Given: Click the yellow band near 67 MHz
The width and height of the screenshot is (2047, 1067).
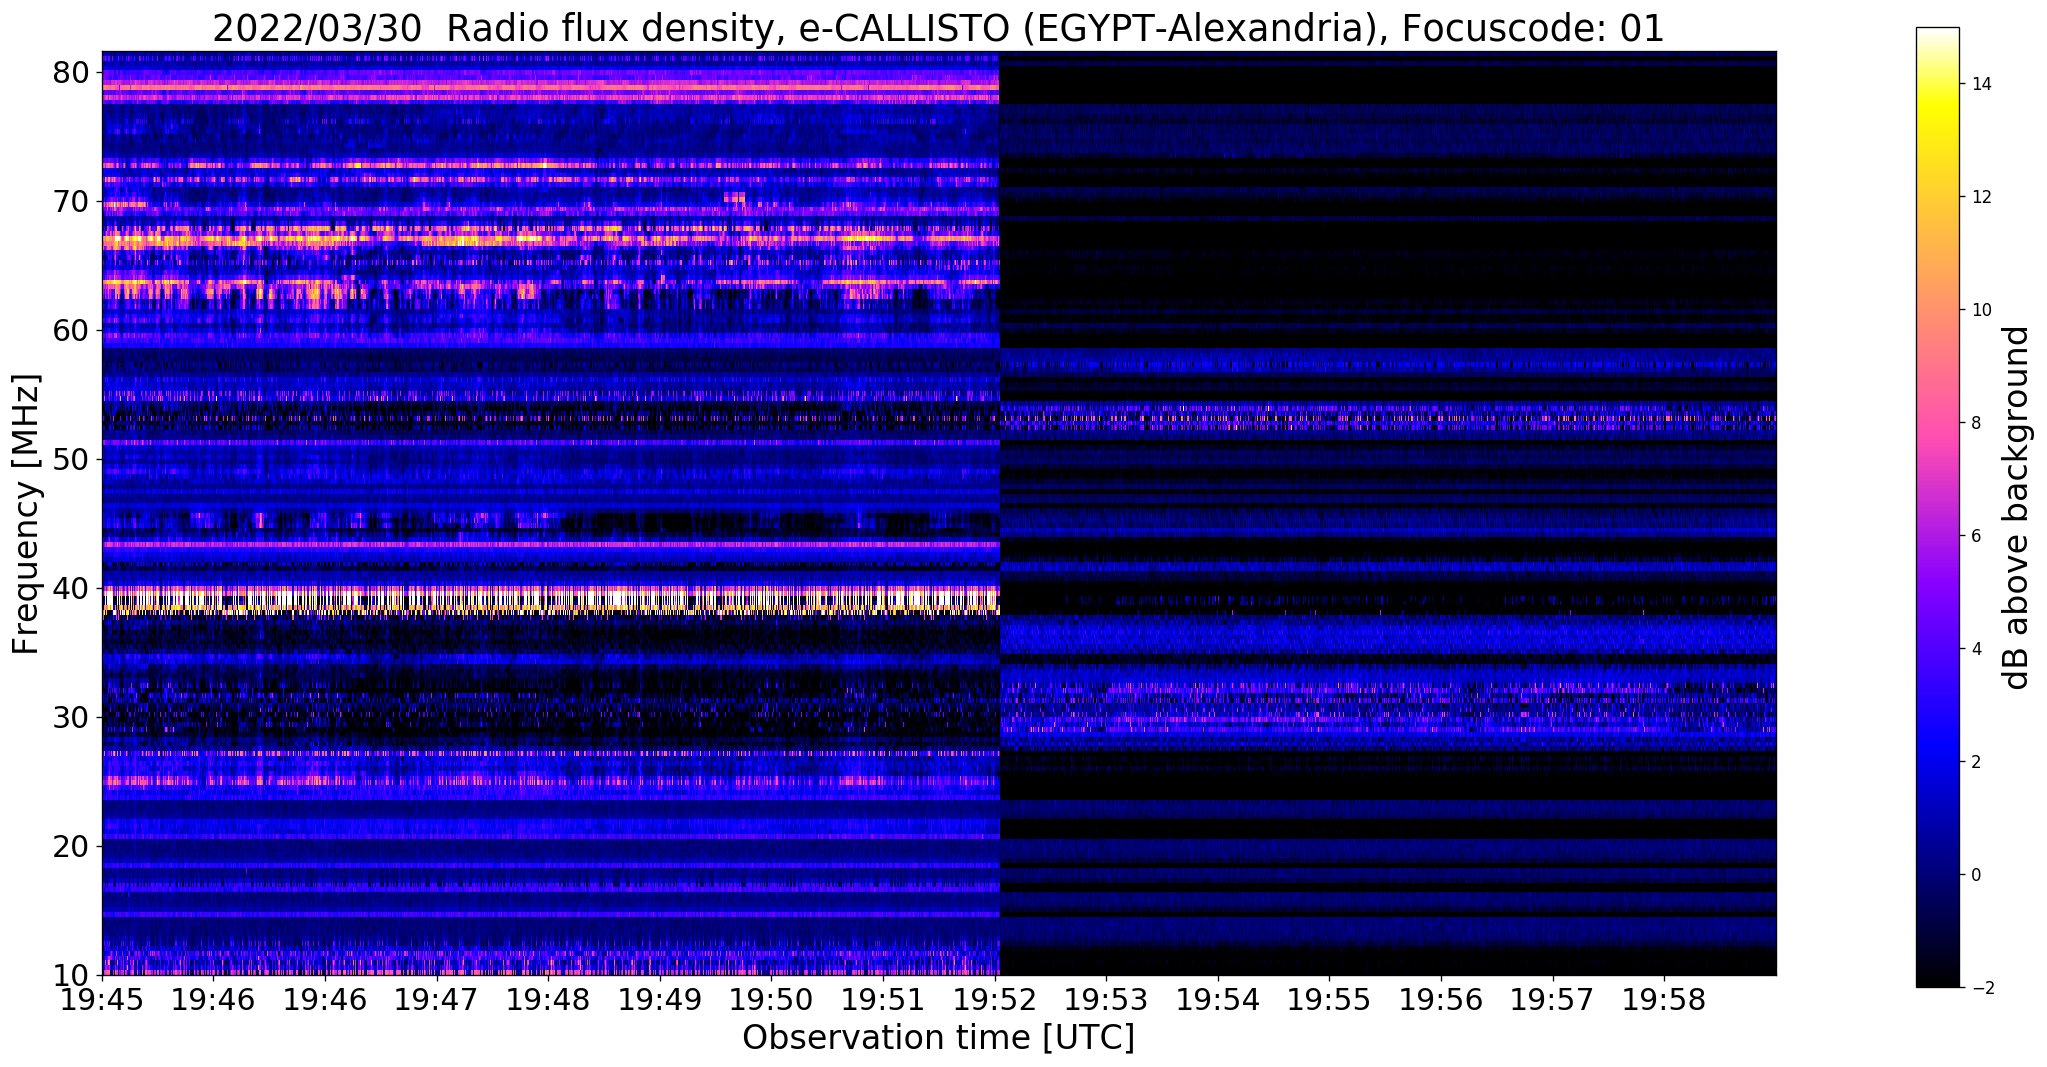Looking at the screenshot, I should coord(550,239).
